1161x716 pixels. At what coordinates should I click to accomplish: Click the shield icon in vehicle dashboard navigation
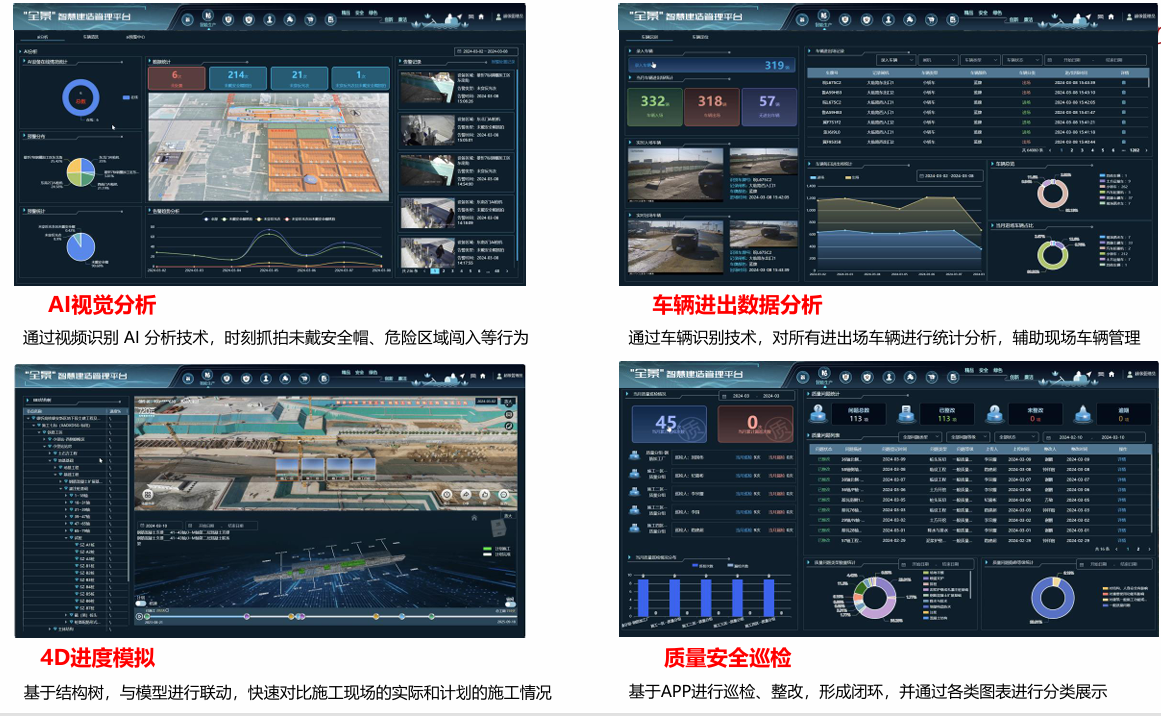click(x=844, y=19)
